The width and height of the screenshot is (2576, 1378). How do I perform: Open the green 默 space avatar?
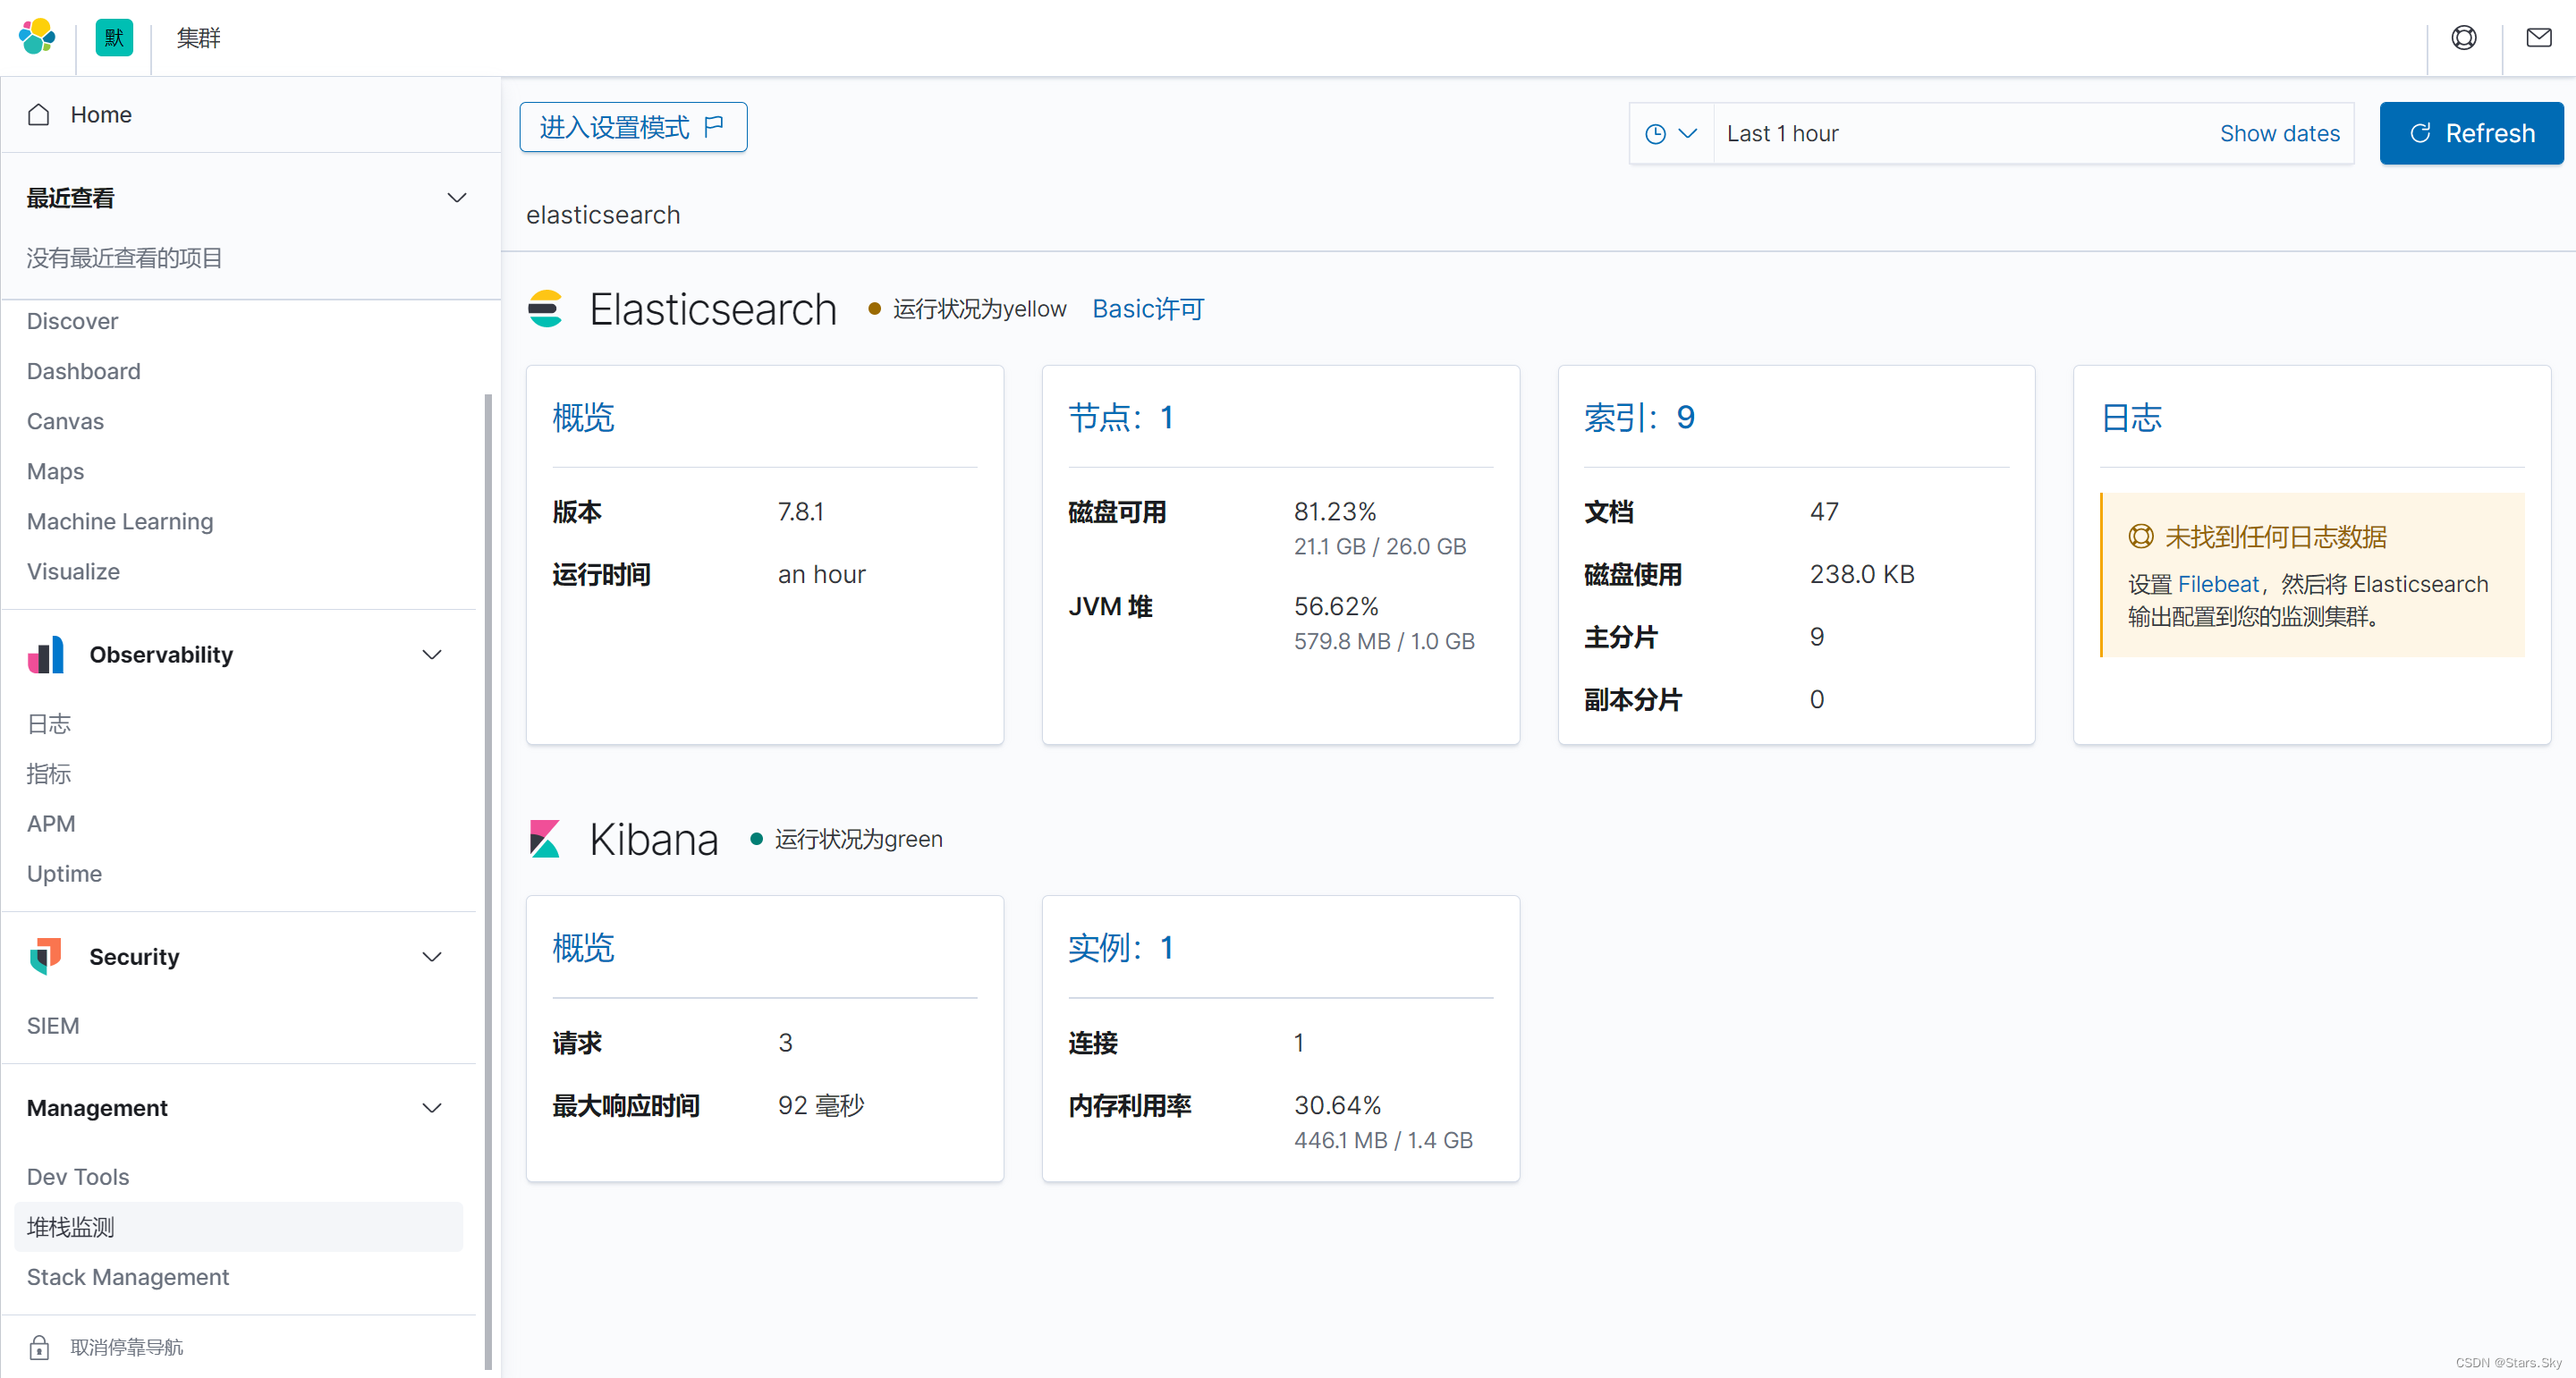coord(114,37)
